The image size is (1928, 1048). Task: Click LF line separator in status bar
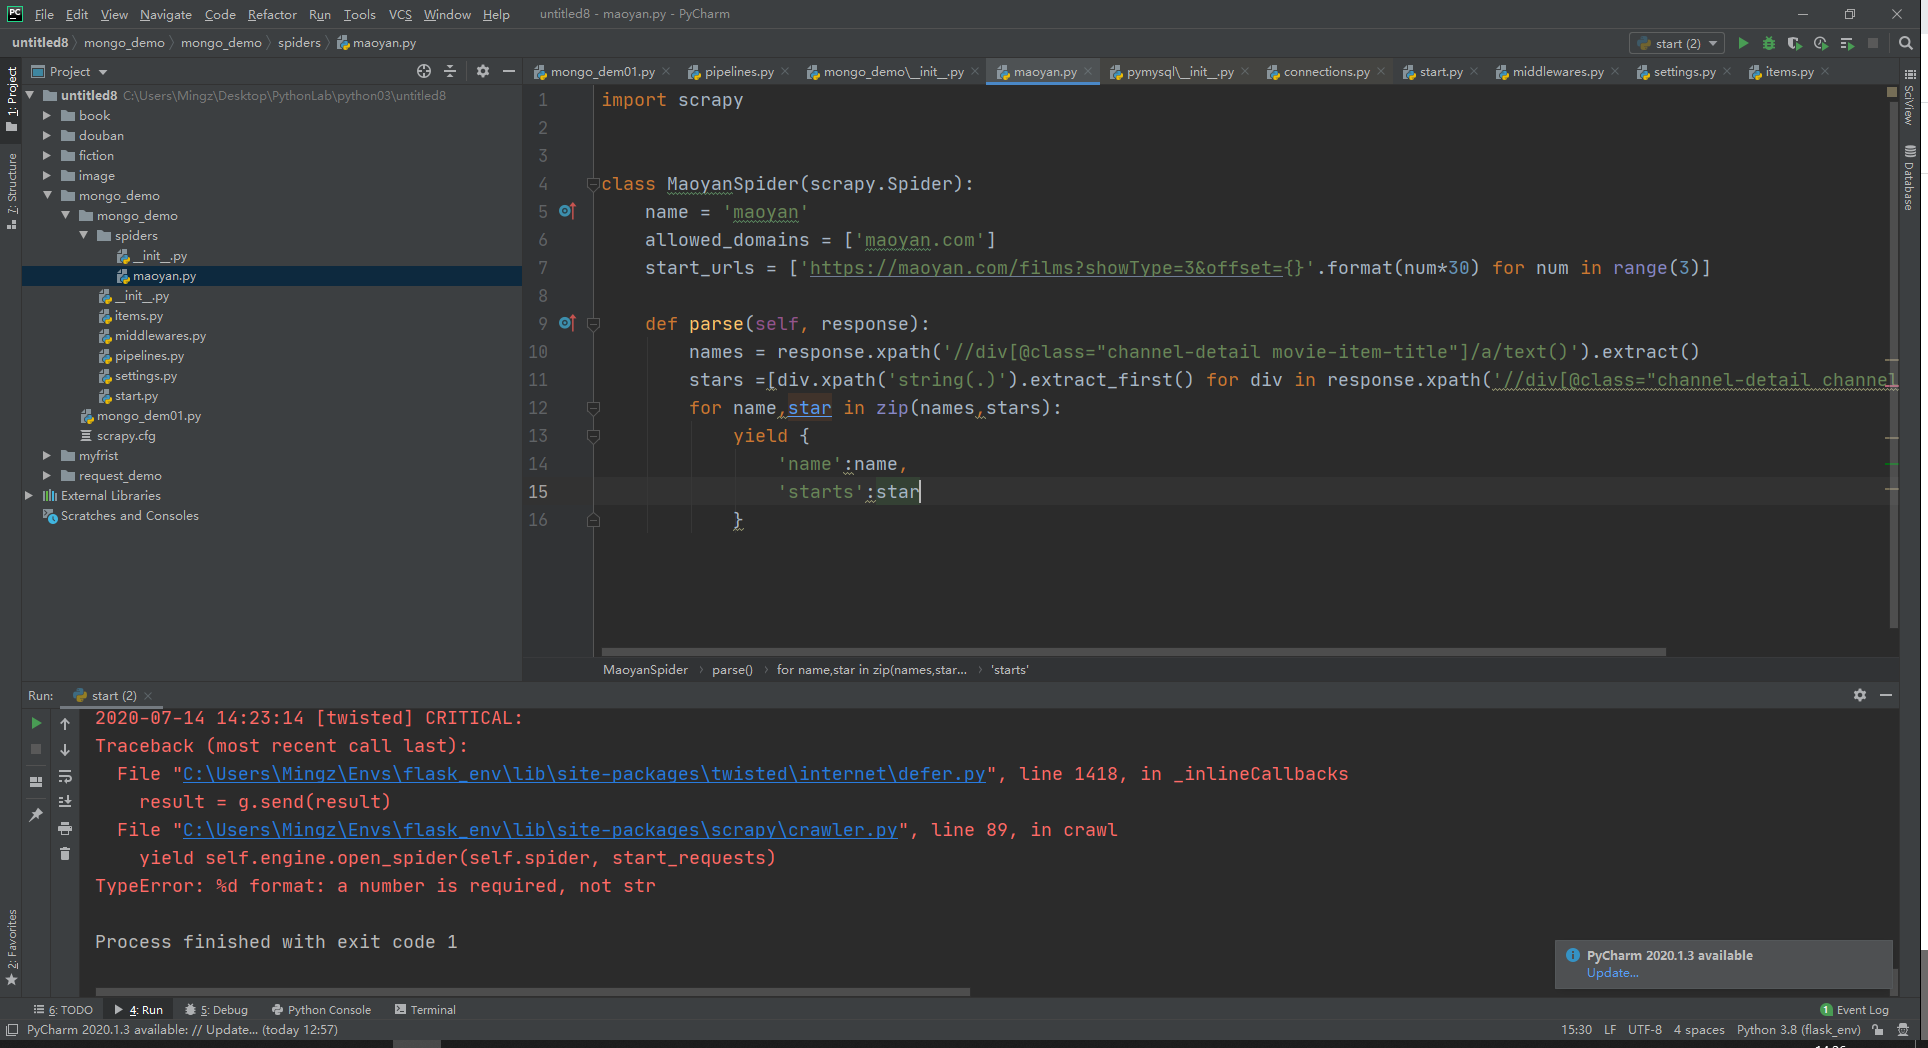tap(1610, 1030)
